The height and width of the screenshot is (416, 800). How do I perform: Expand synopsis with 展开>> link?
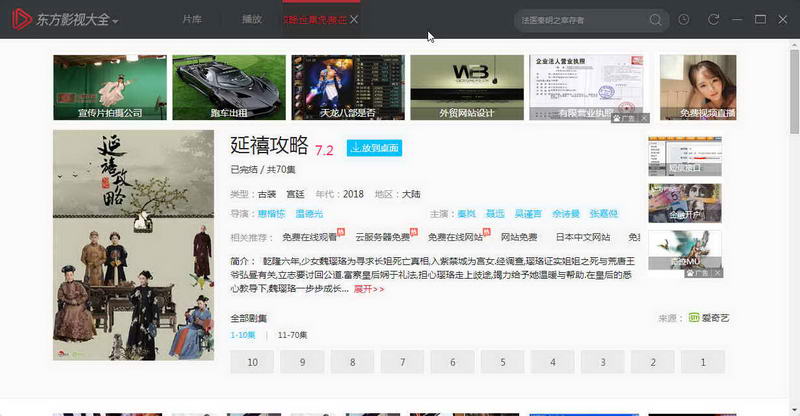pos(369,289)
